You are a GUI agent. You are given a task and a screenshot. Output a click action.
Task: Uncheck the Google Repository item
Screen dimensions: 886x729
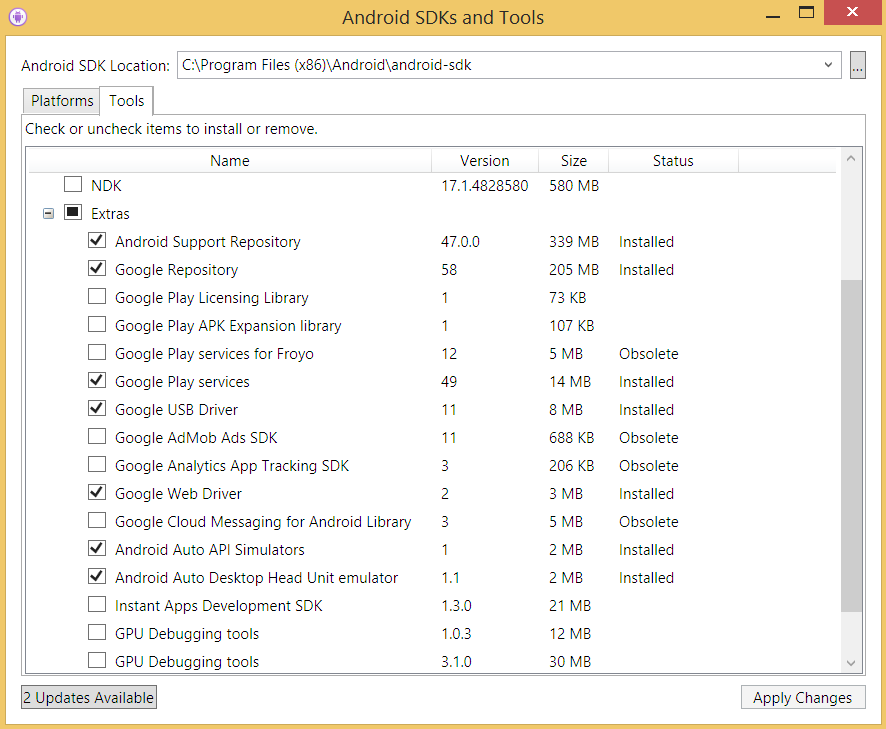[x=97, y=269]
